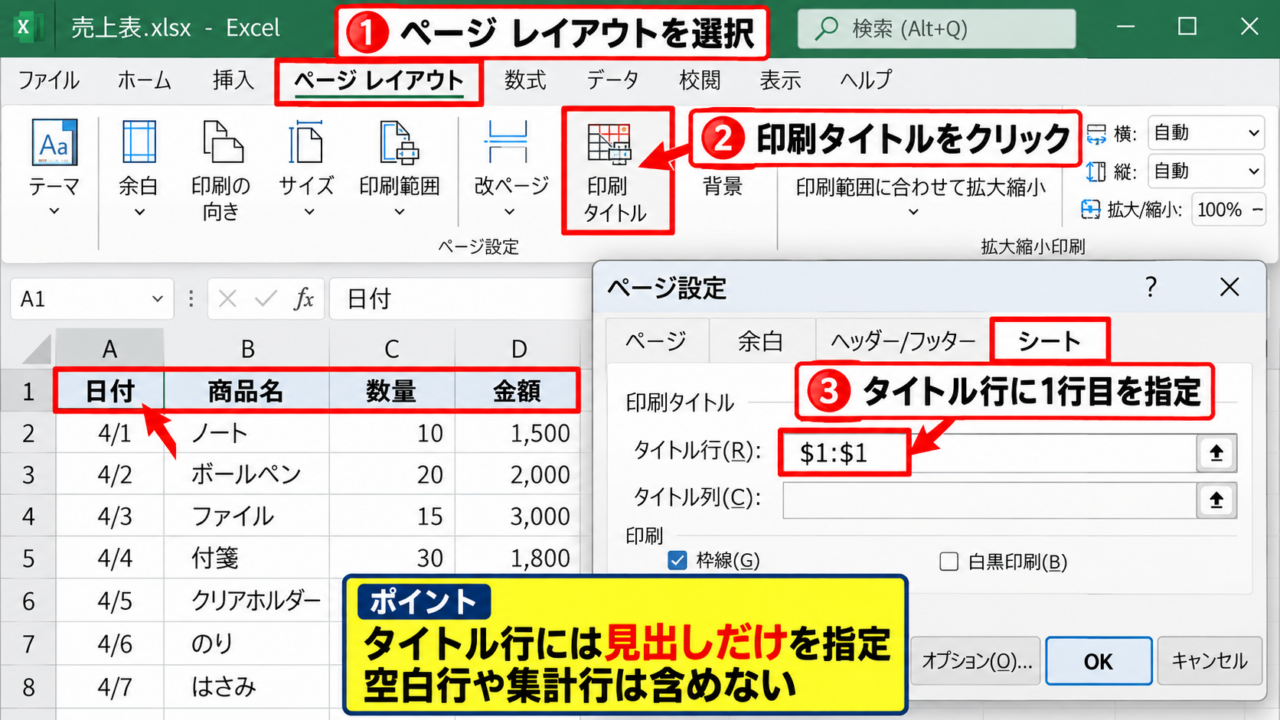Open the 縦 height 自動 dropdown
Screen dimensions: 1280x720
coord(1206,171)
